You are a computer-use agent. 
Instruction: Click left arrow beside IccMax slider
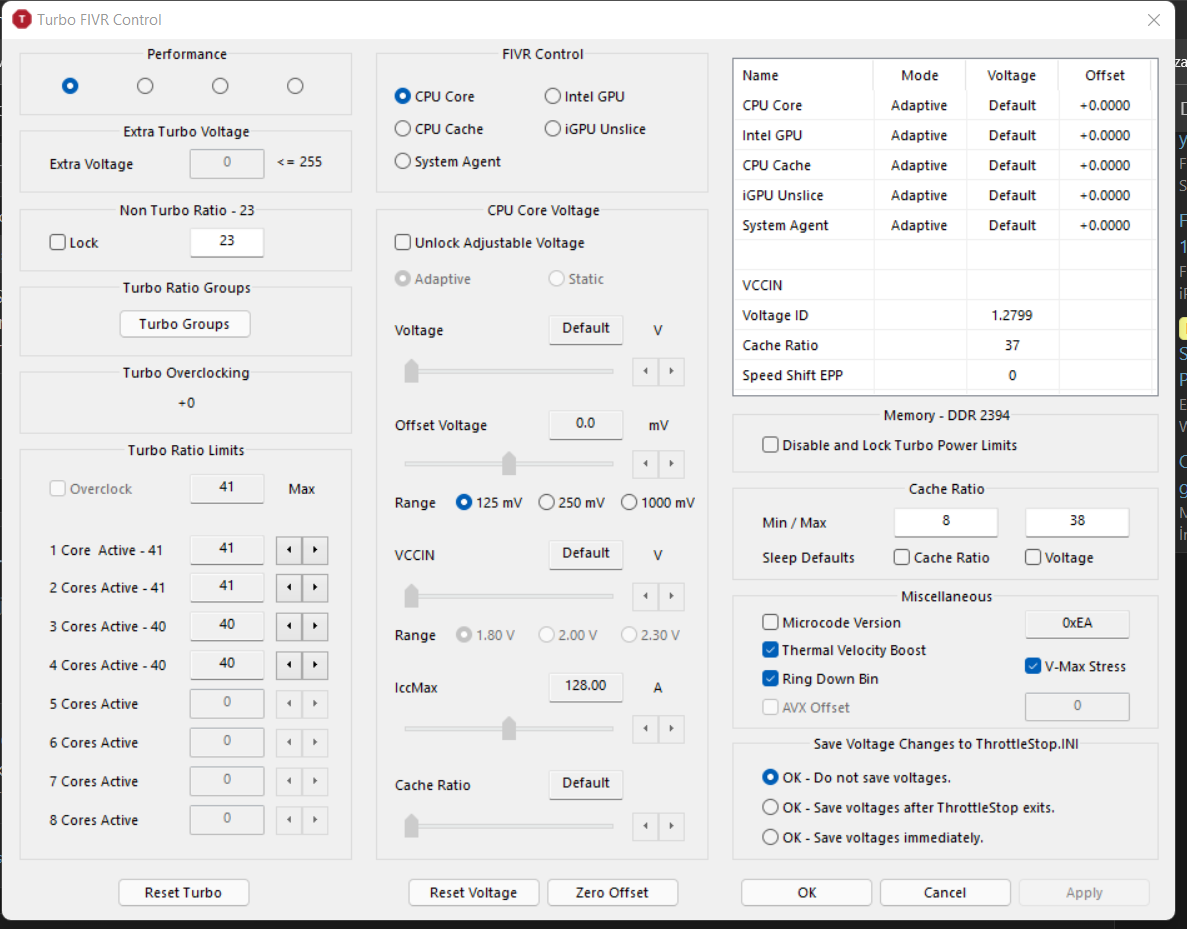[x=646, y=728]
